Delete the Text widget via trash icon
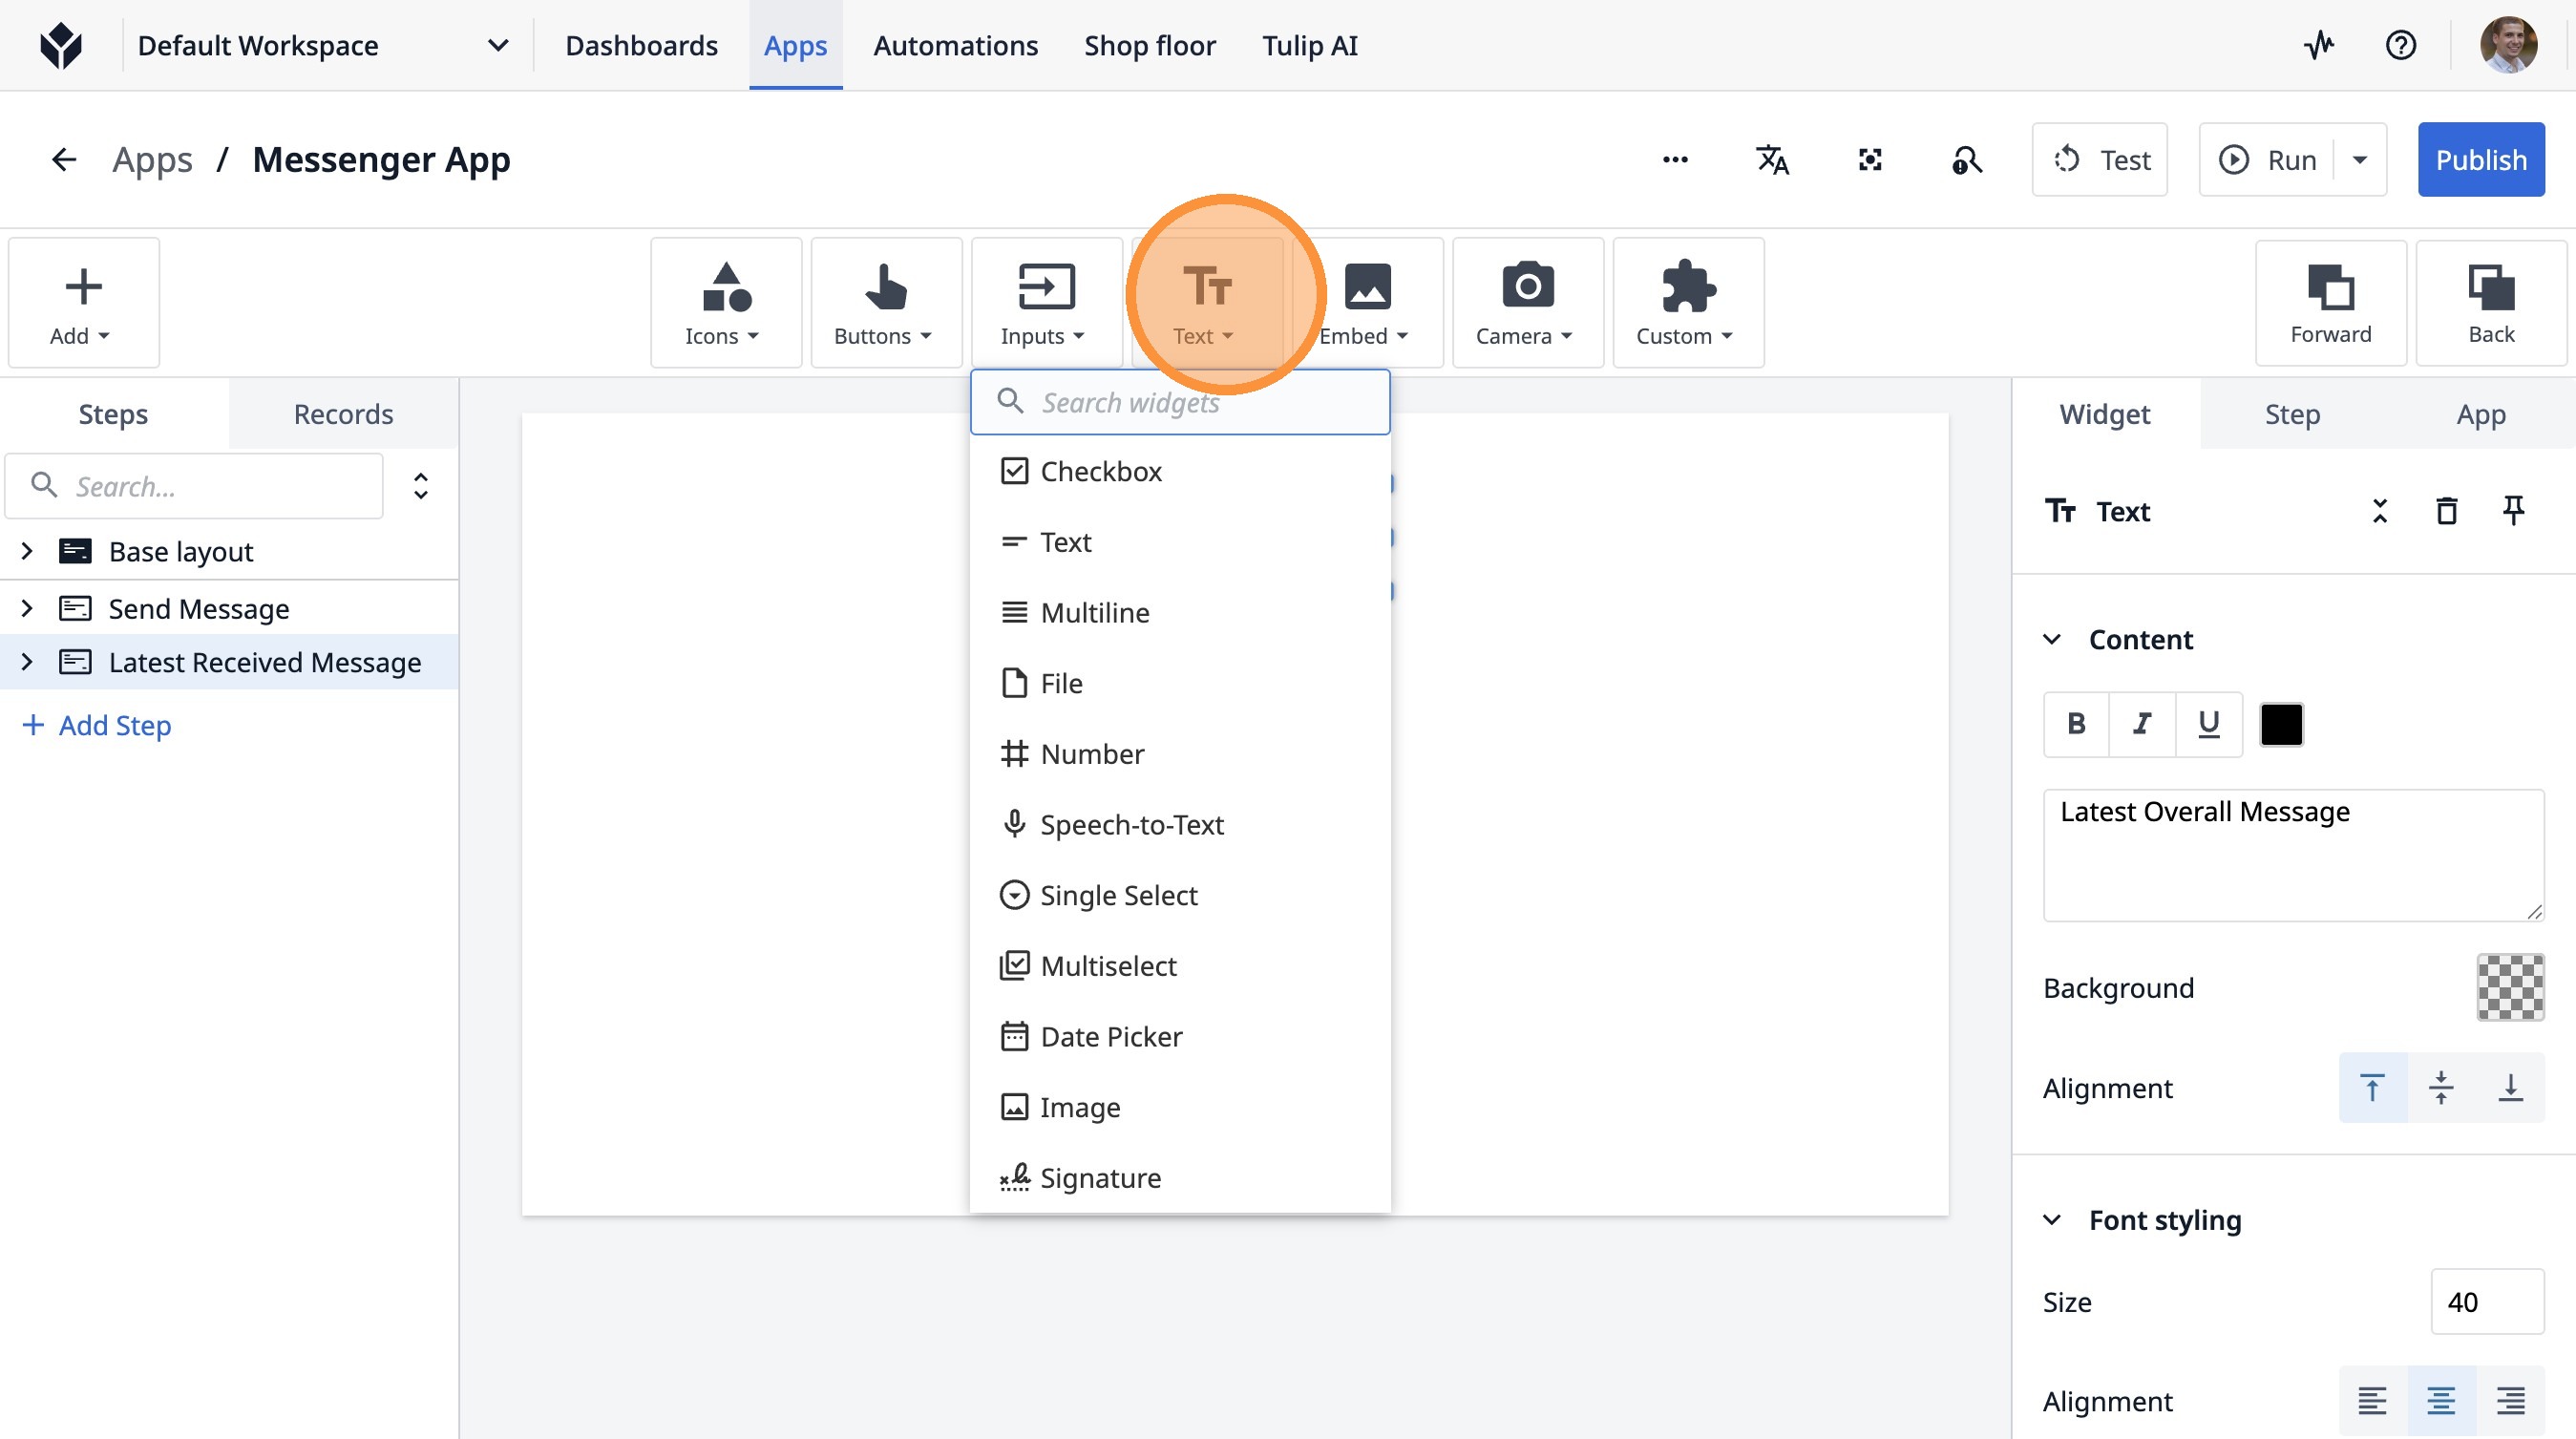The height and width of the screenshot is (1439, 2576). point(2446,511)
